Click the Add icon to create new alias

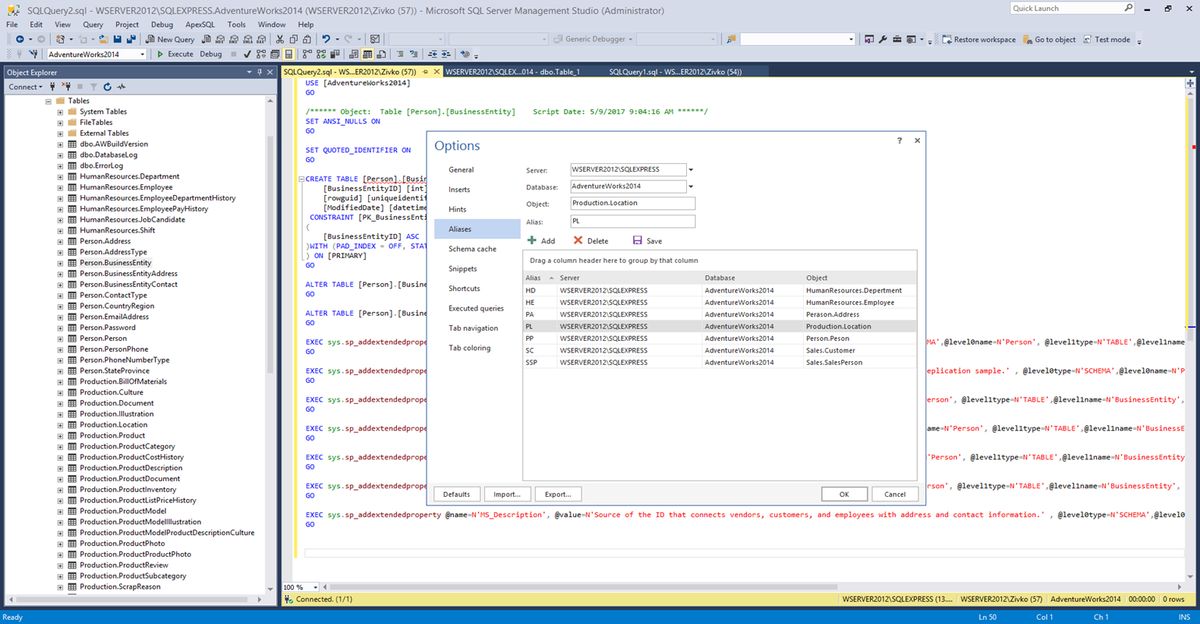click(x=532, y=240)
